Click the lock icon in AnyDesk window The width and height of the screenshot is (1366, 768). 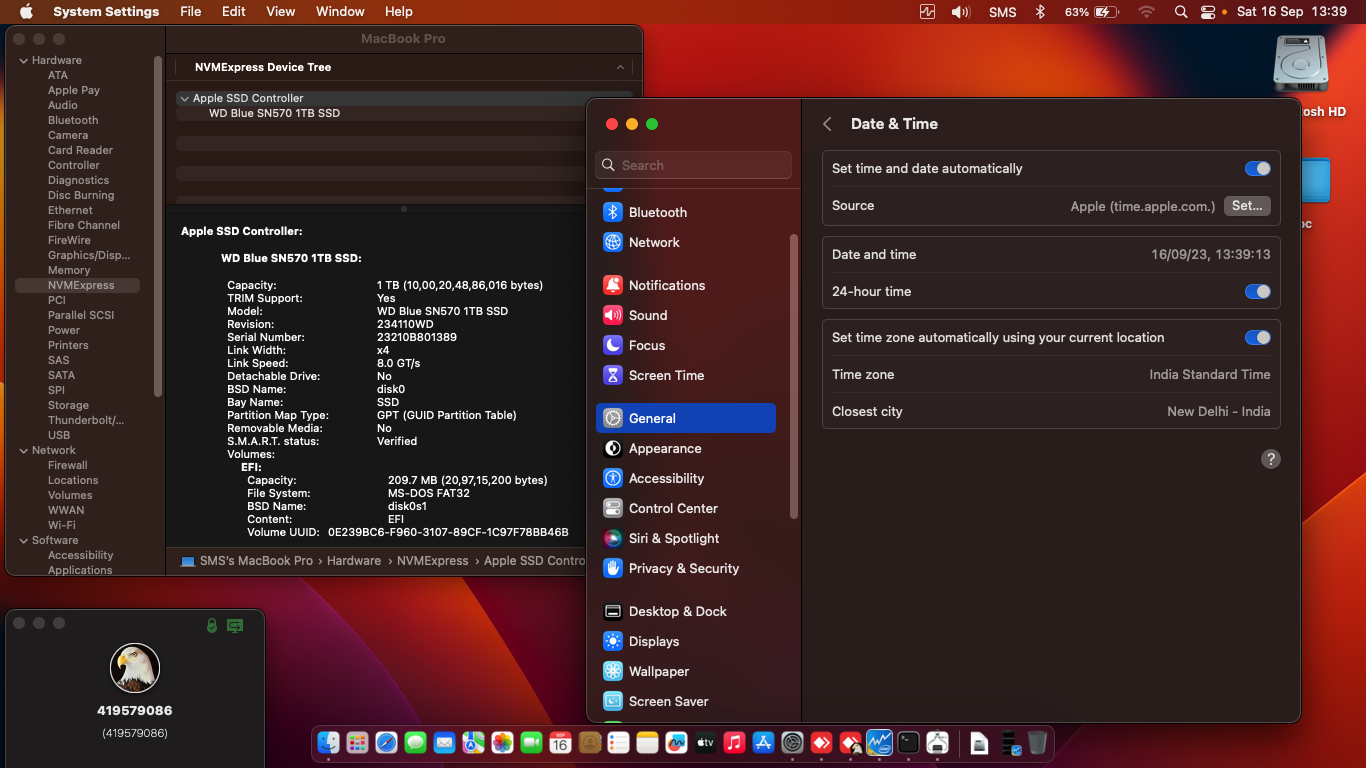[x=211, y=626]
